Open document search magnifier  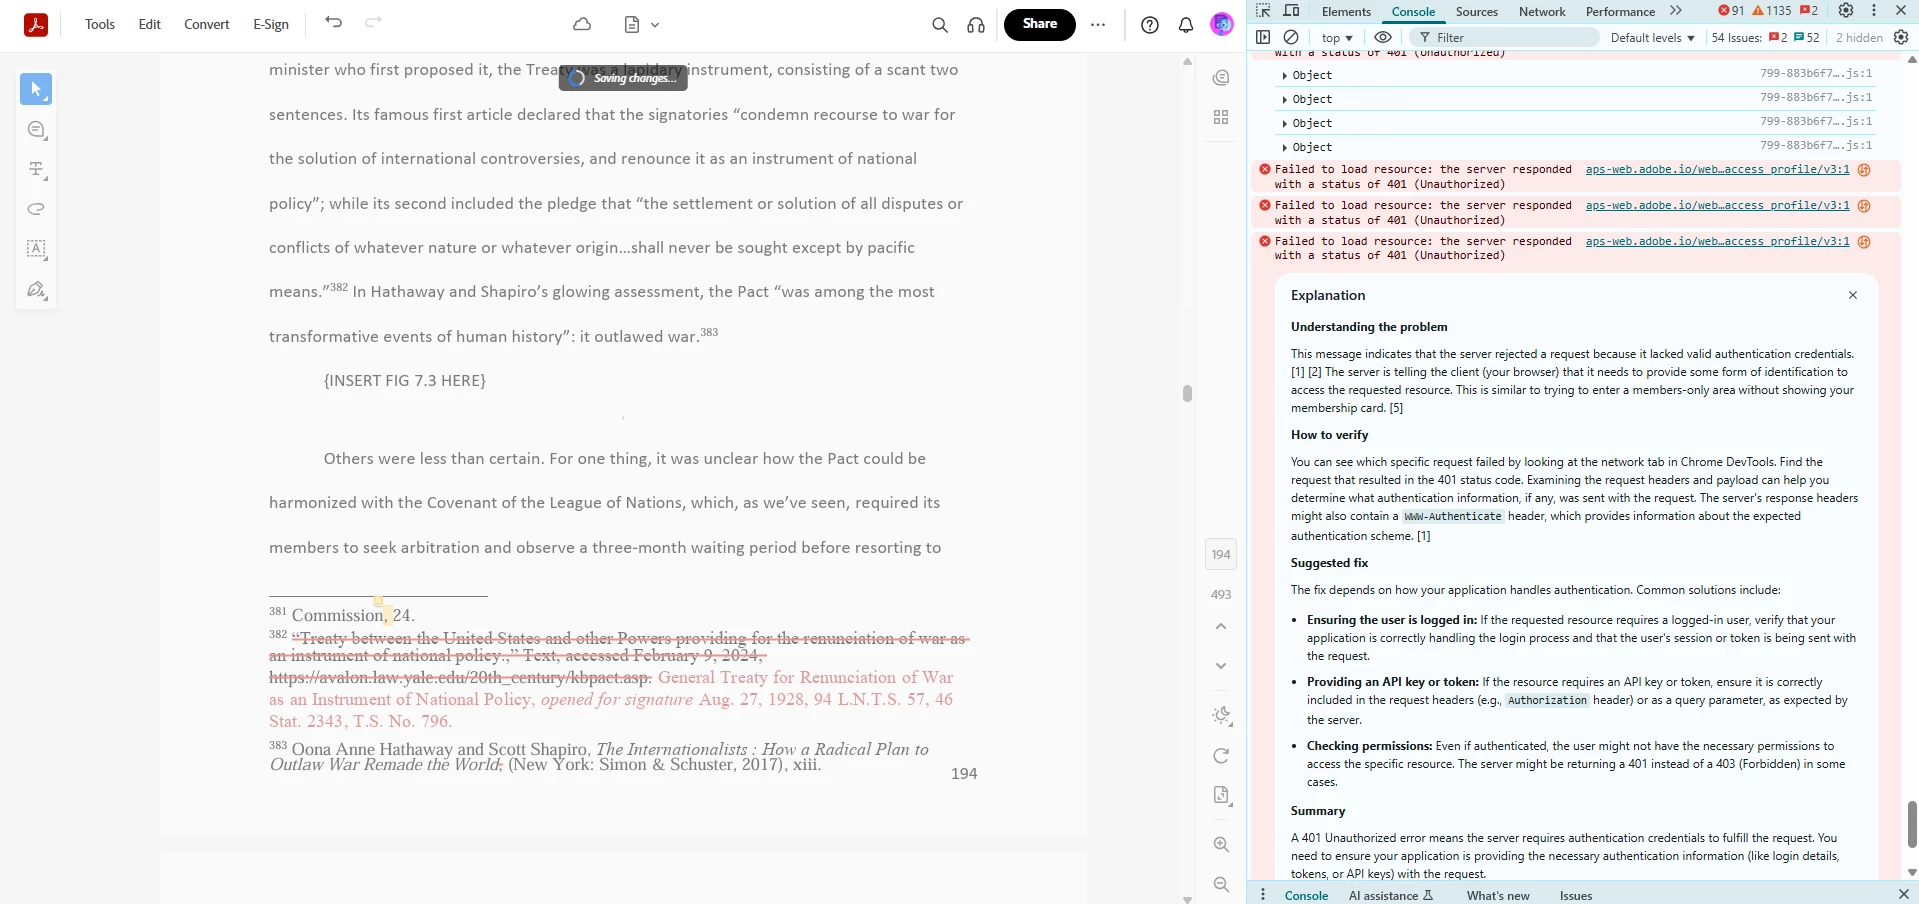pyautogui.click(x=939, y=25)
